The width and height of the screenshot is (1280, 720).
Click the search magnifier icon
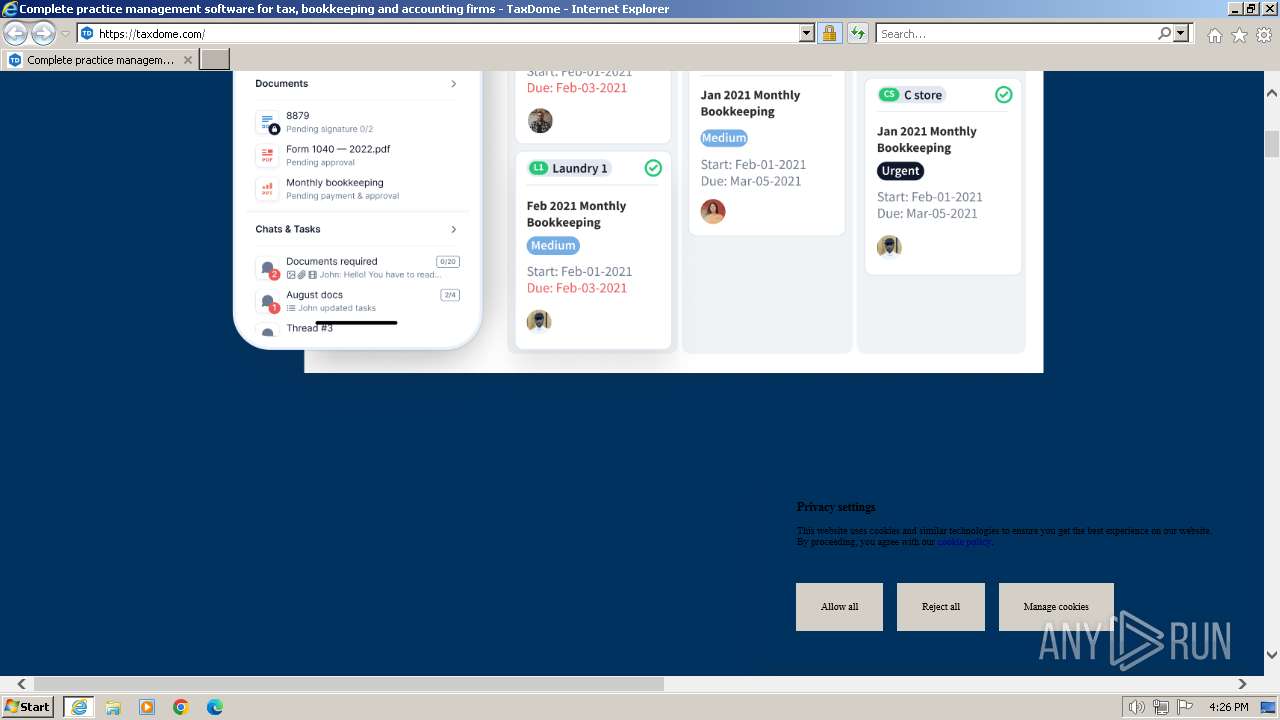[x=1164, y=34]
